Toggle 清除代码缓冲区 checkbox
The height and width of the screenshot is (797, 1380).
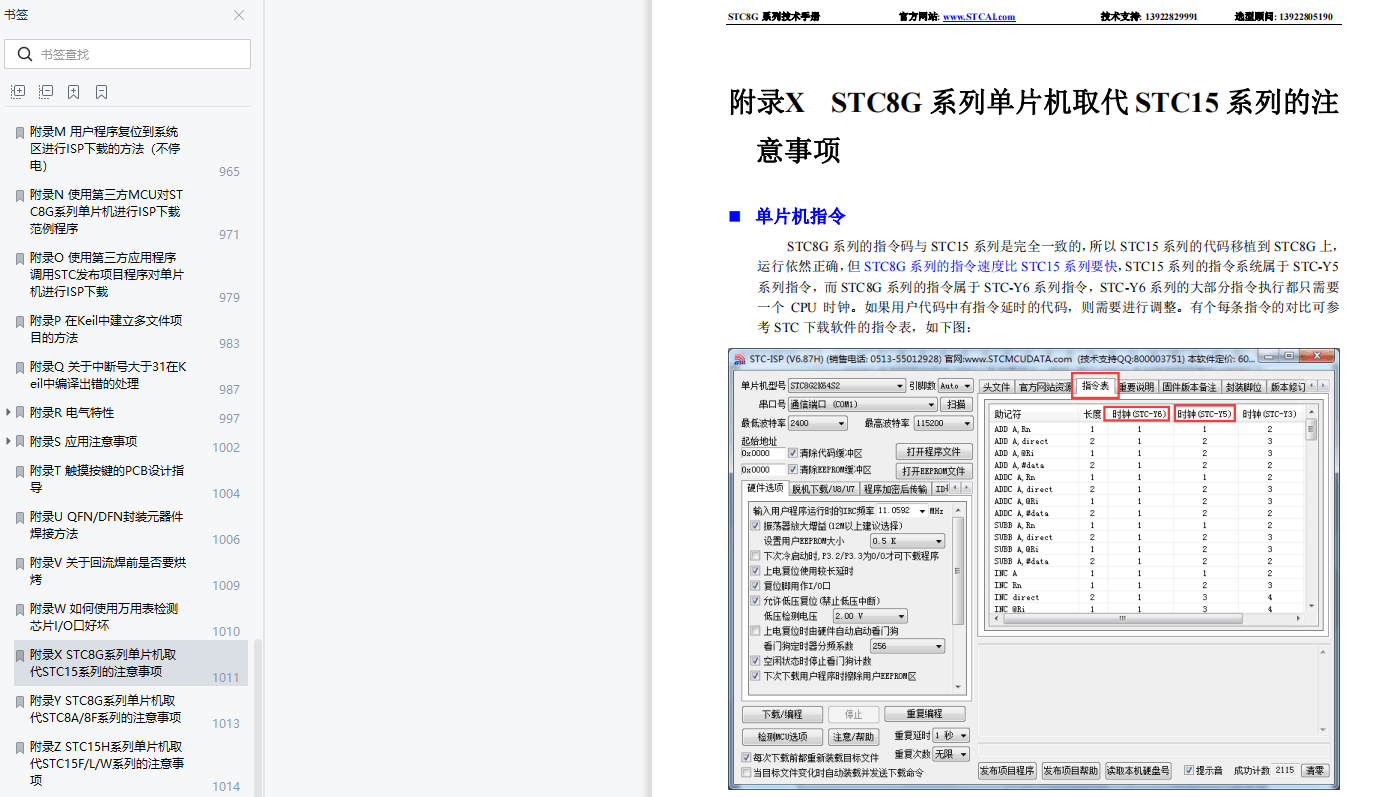[x=793, y=453]
